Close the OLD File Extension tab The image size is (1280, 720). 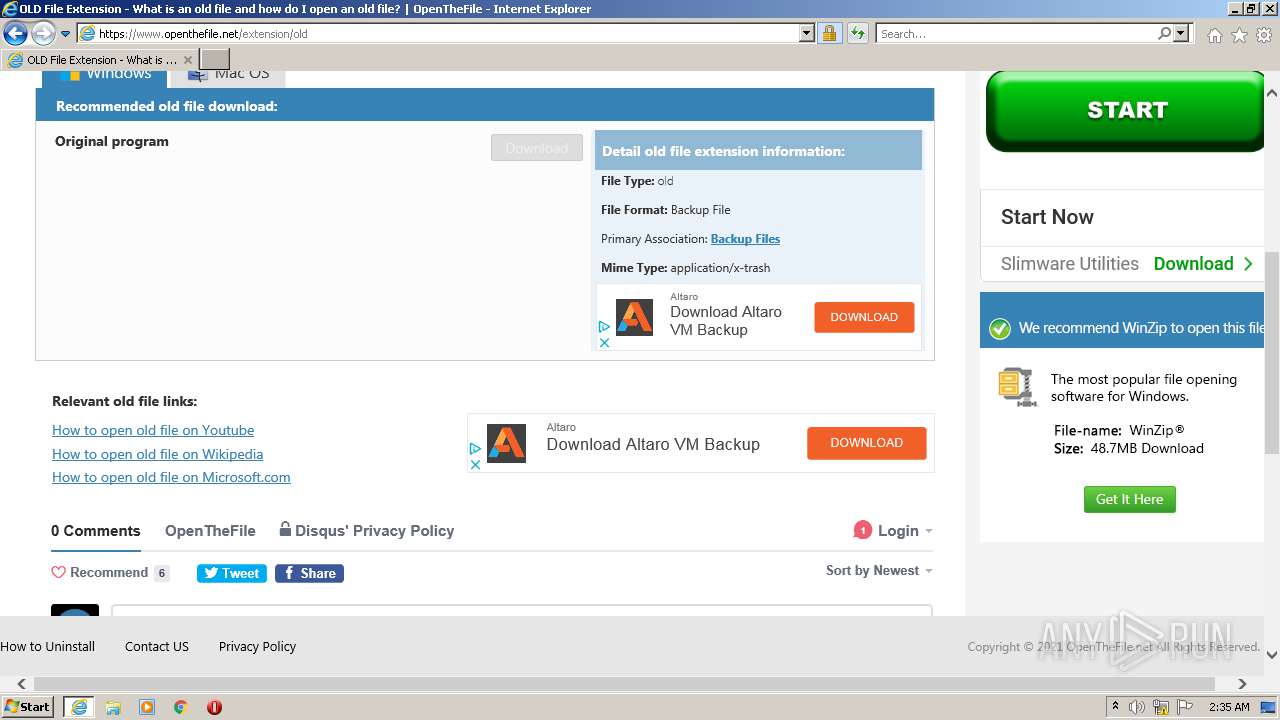187,60
